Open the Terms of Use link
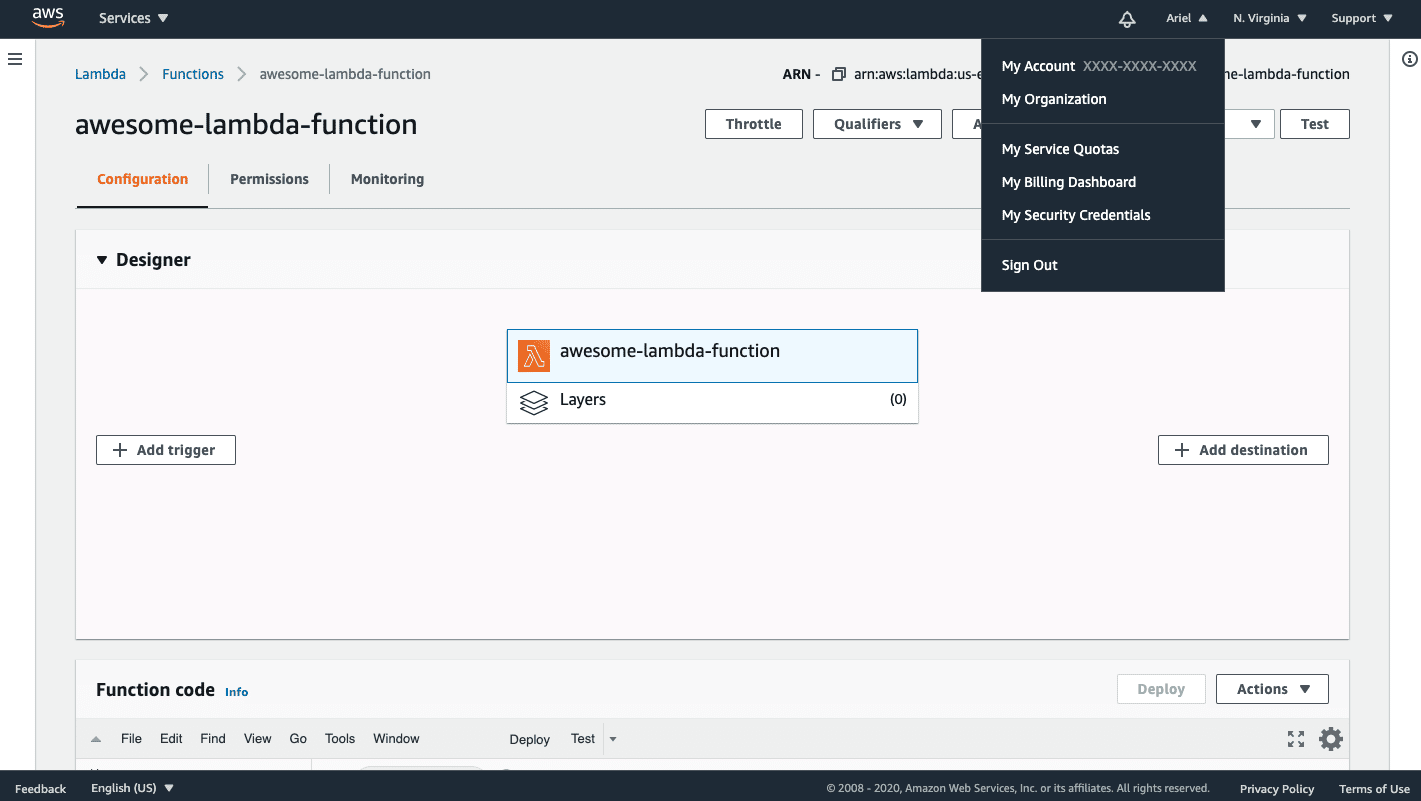1421x801 pixels. pos(1374,789)
